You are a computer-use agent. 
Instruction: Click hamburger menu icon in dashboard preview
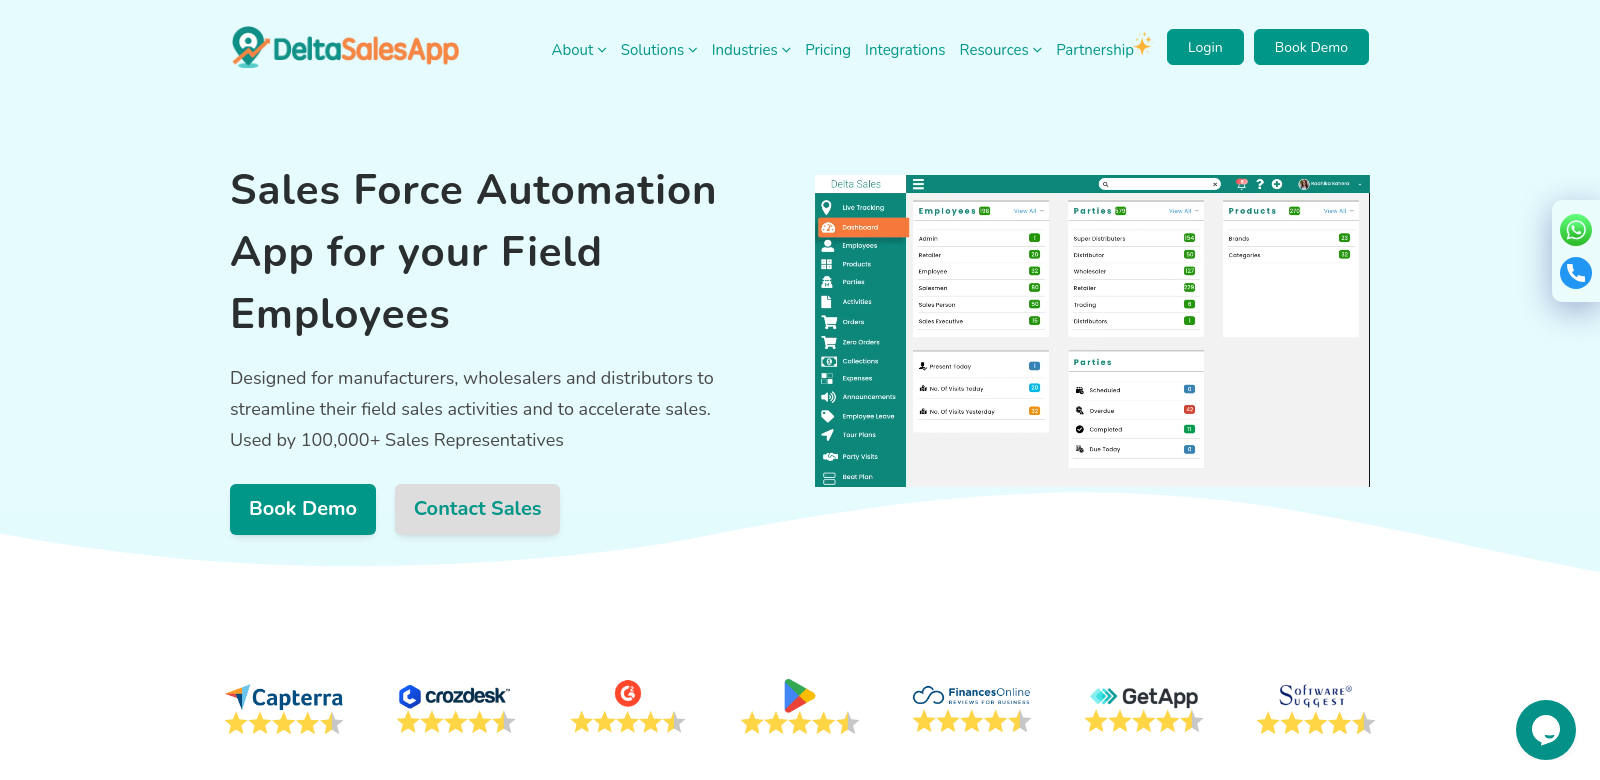coord(918,184)
